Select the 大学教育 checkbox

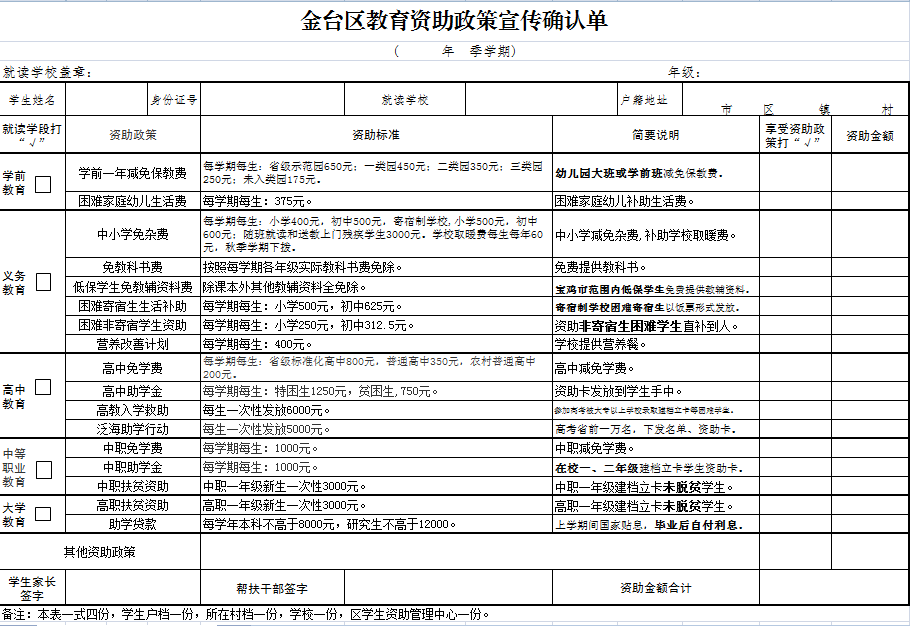[43, 514]
